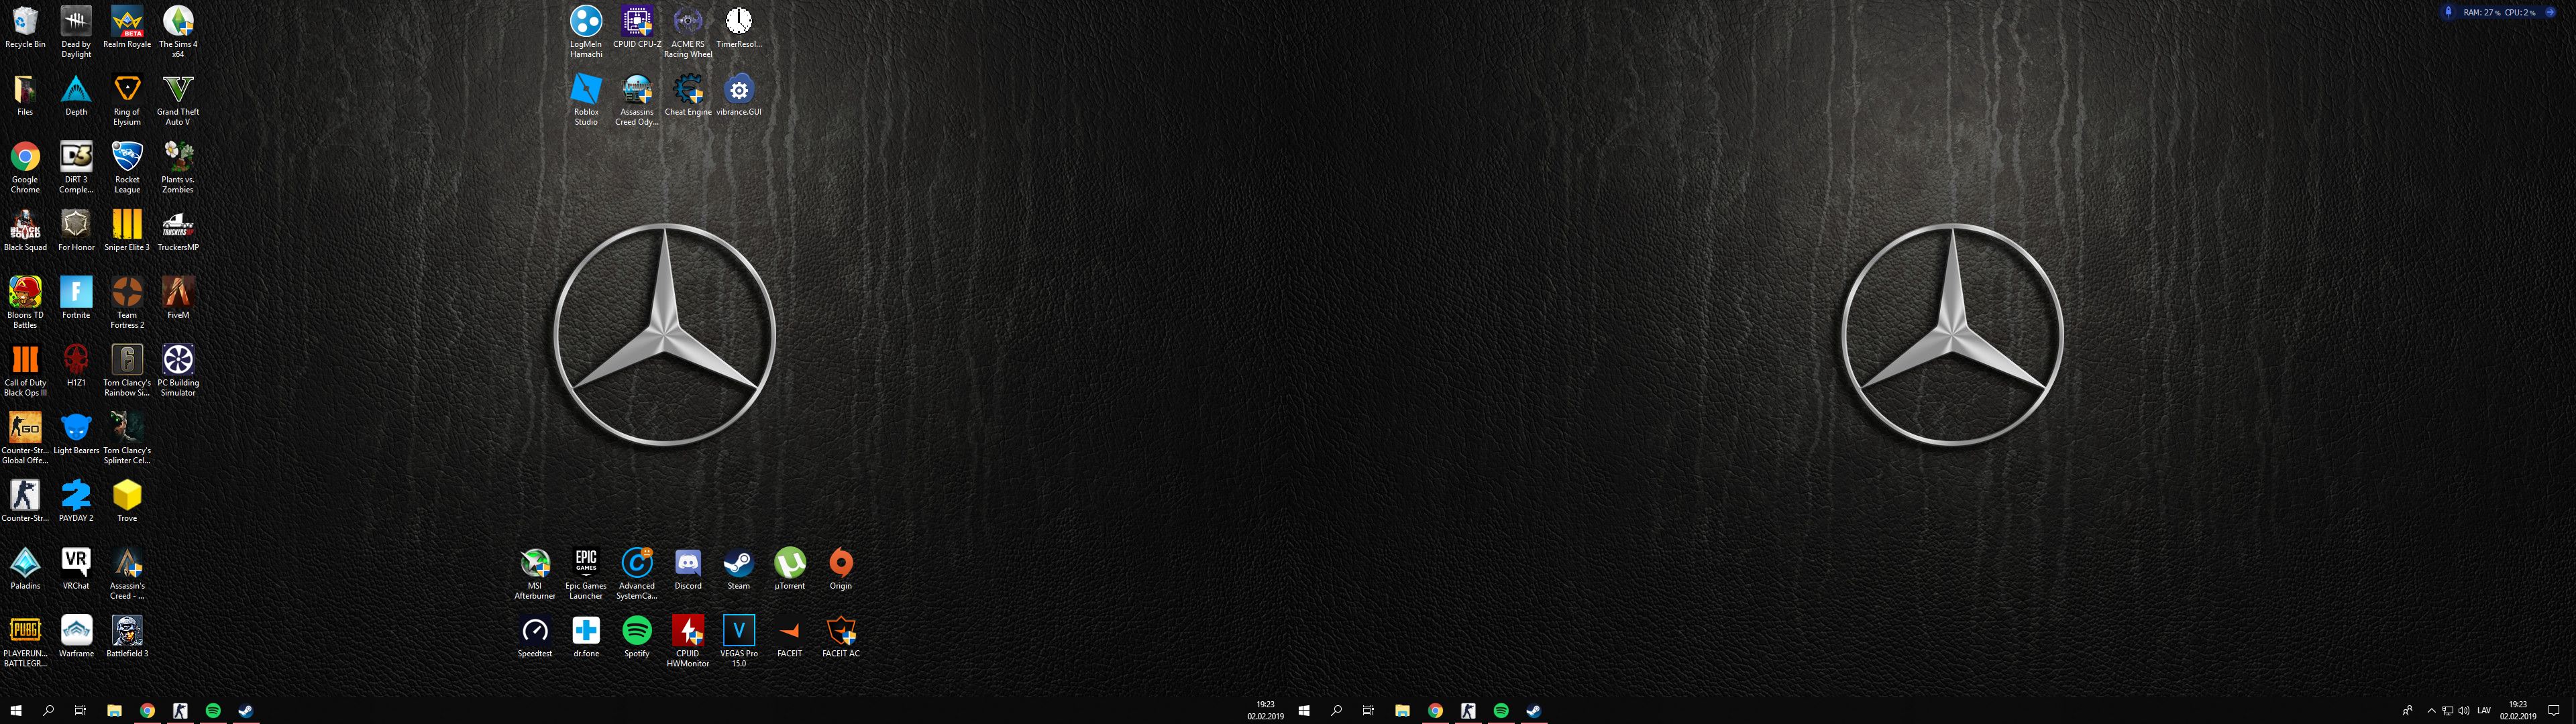Screen dimensions: 2576x724
Task: Select The Sims 4 x64 icon
Action: (x=178, y=32)
